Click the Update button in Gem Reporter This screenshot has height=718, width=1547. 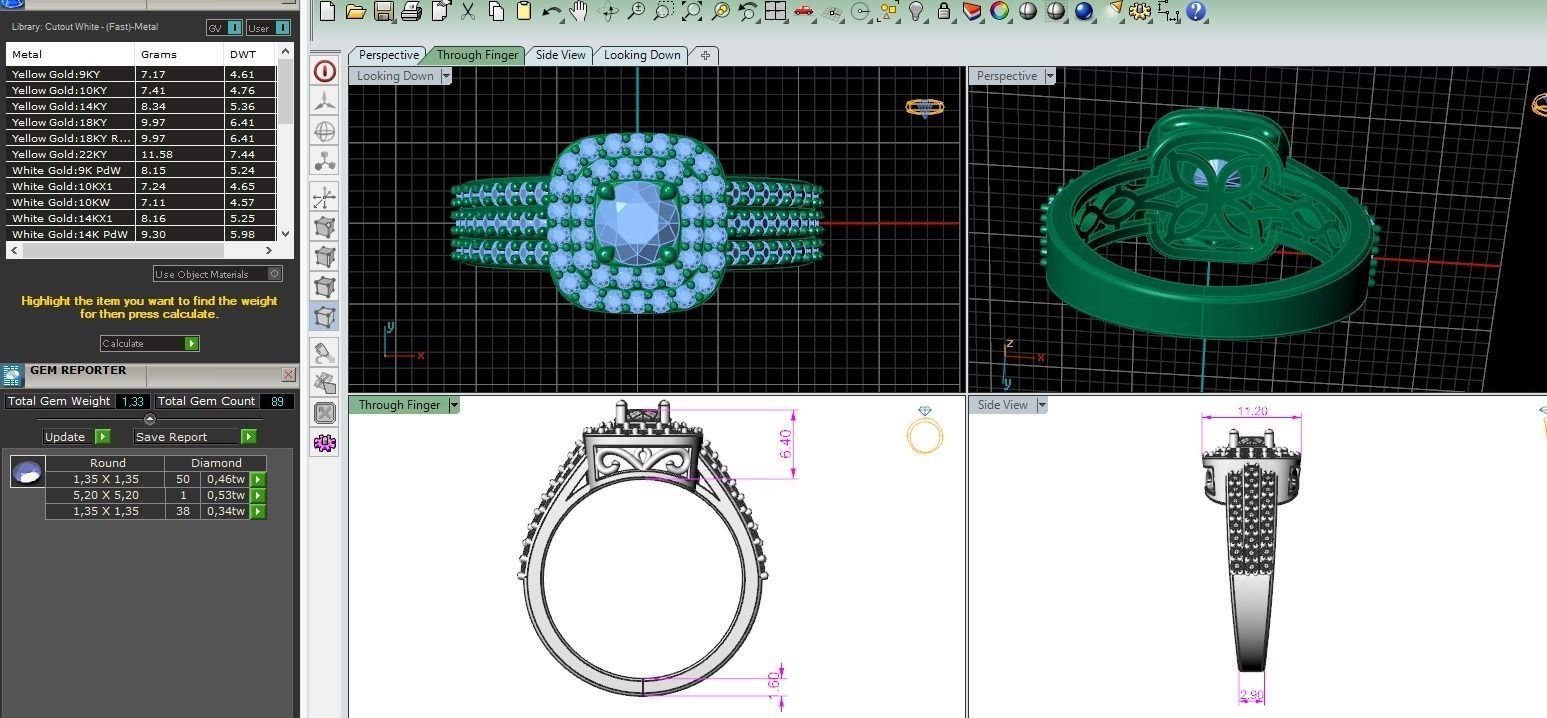pos(76,437)
